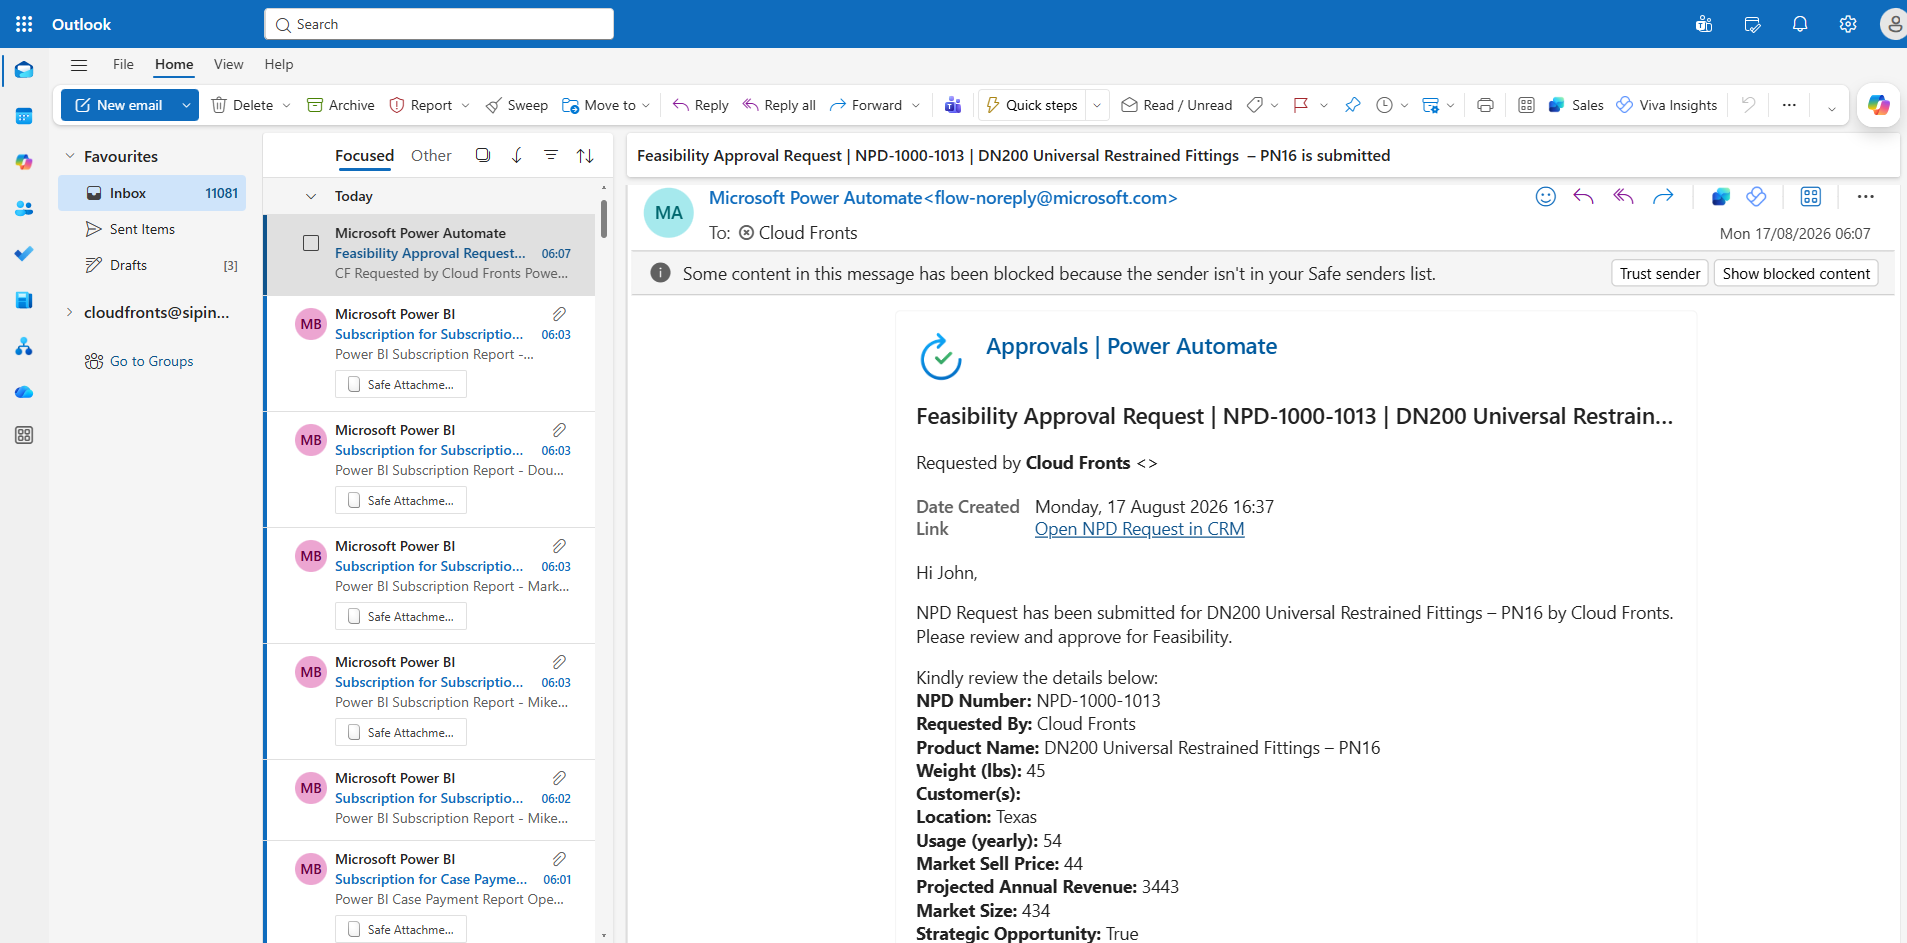This screenshot has width=1907, height=943.
Task: Click the Snooze clock icon
Action: pyautogui.click(x=1384, y=105)
